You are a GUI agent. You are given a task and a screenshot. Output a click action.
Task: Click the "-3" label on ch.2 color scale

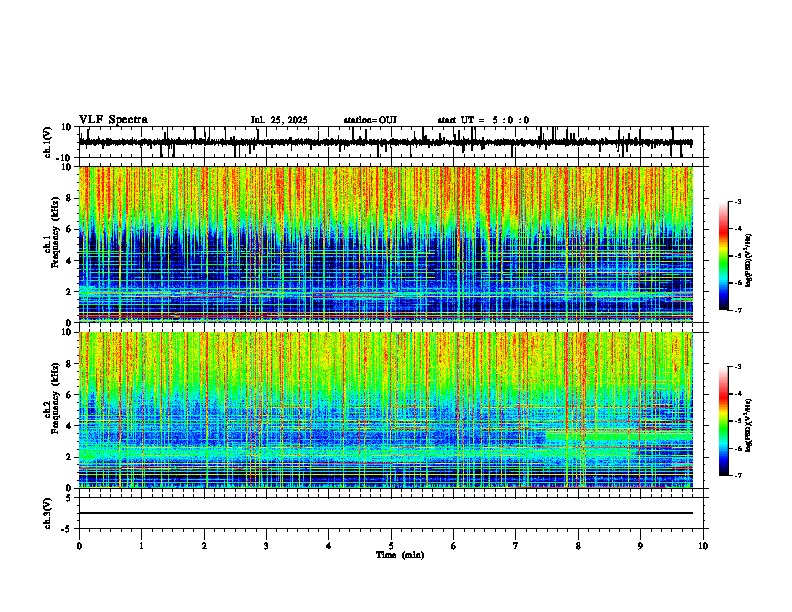pos(737,367)
